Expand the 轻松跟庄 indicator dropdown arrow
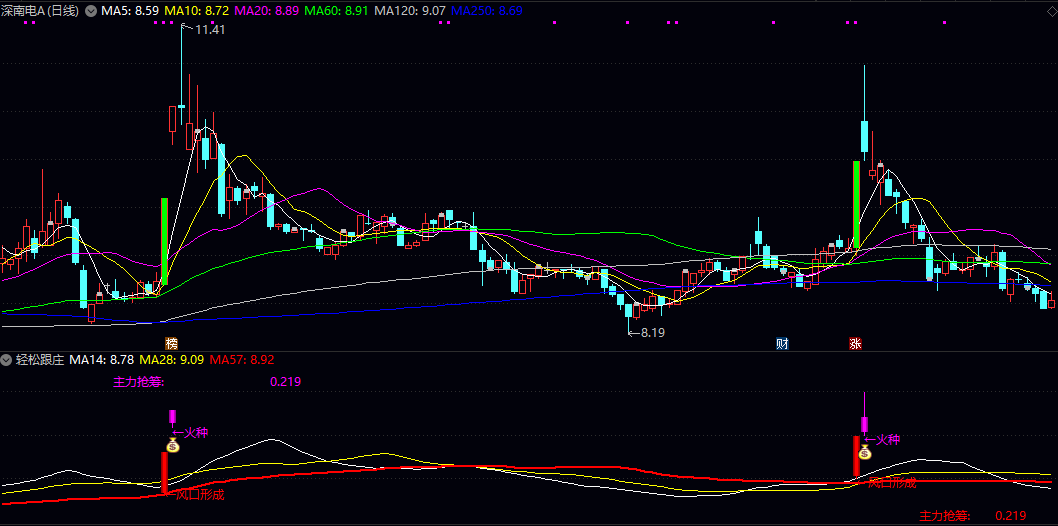Viewport: 1058px width, 526px height. tap(7, 360)
